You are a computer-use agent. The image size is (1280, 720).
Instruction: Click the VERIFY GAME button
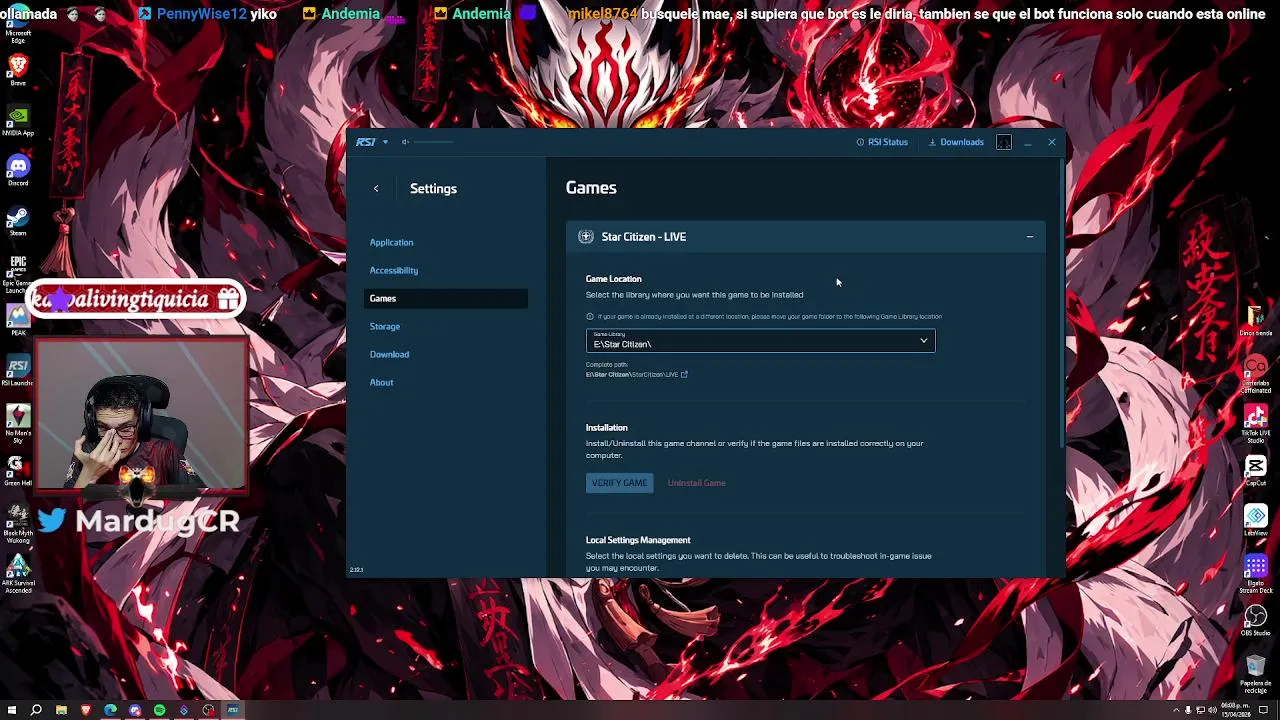(x=619, y=483)
